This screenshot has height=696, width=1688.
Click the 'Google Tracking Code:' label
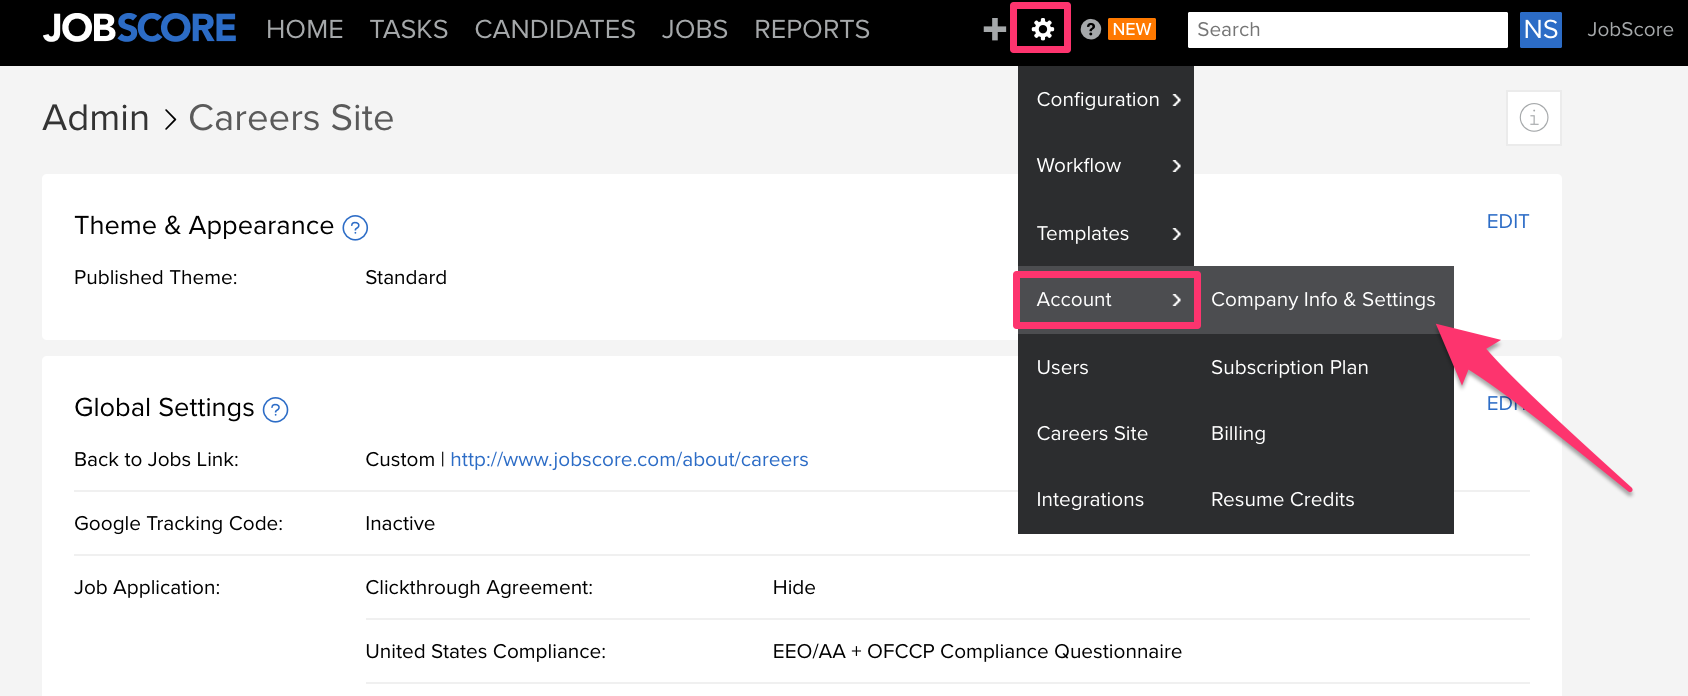179,524
